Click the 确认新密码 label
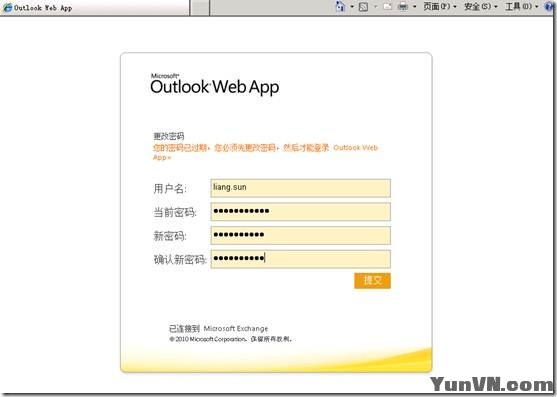The image size is (557, 397). (x=180, y=260)
